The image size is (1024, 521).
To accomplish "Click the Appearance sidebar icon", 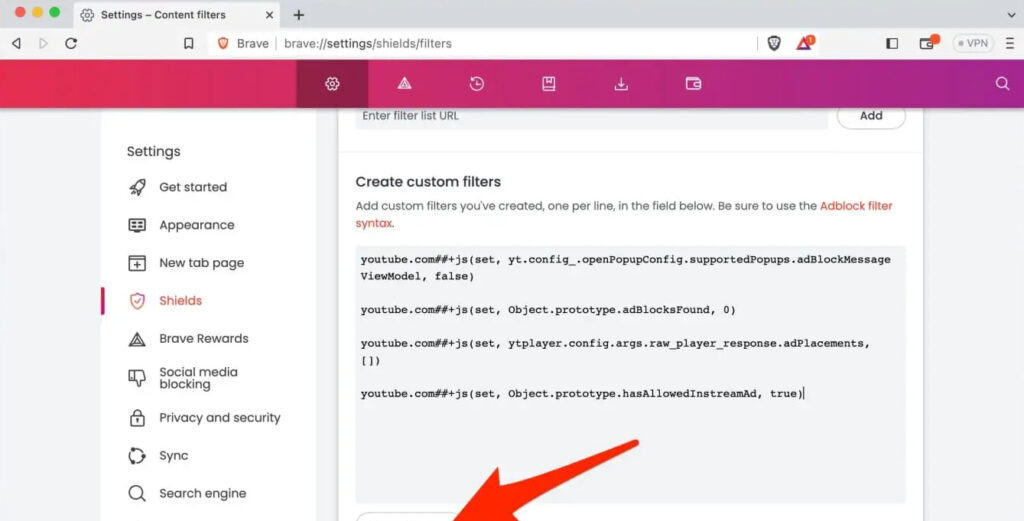I will click(x=137, y=225).
